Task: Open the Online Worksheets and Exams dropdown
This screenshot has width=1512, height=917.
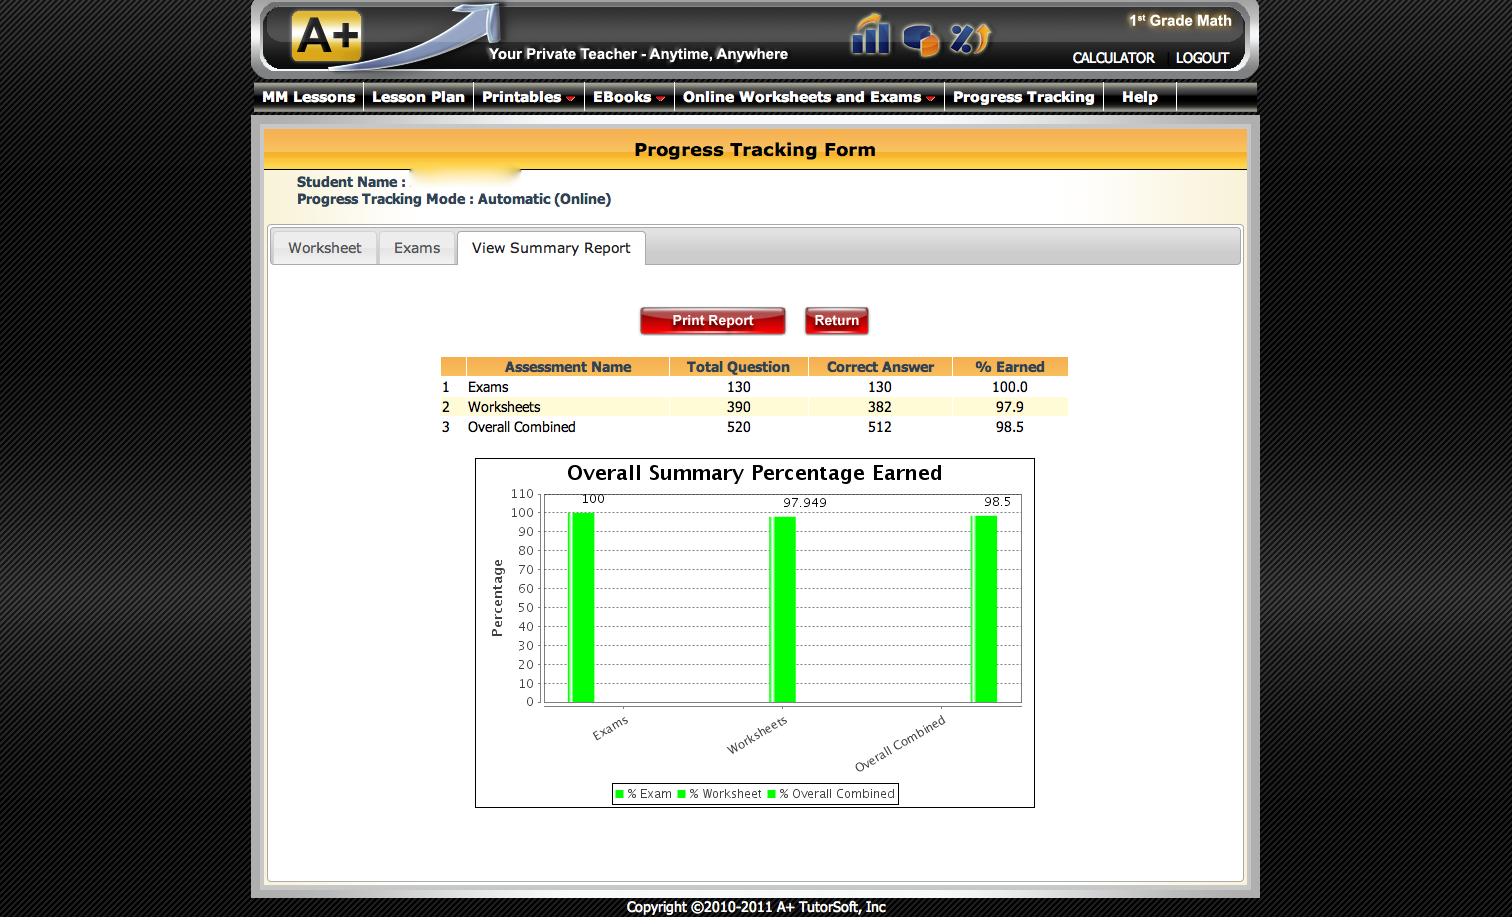Action: tap(808, 96)
